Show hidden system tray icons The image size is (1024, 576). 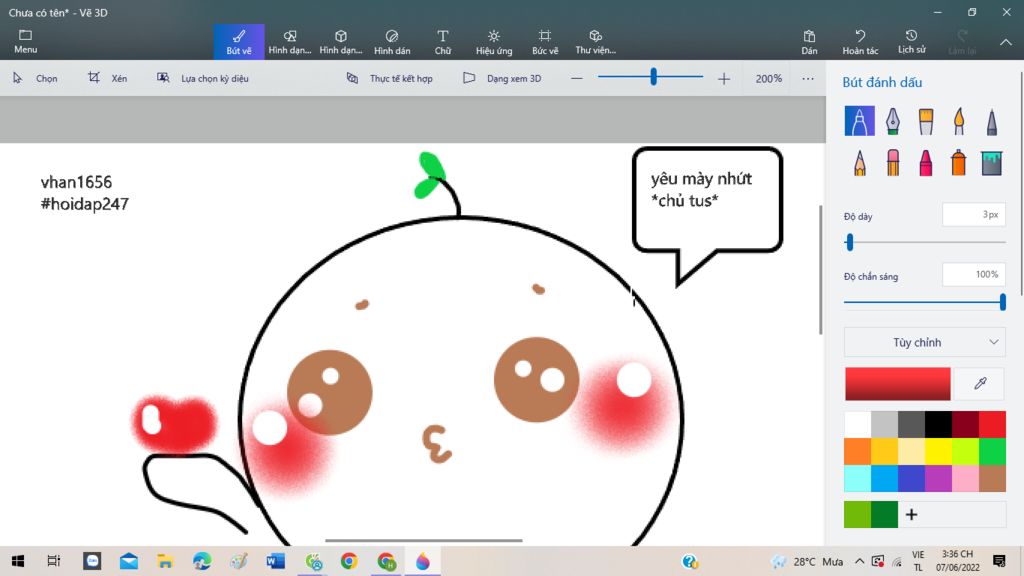pyautogui.click(x=859, y=561)
